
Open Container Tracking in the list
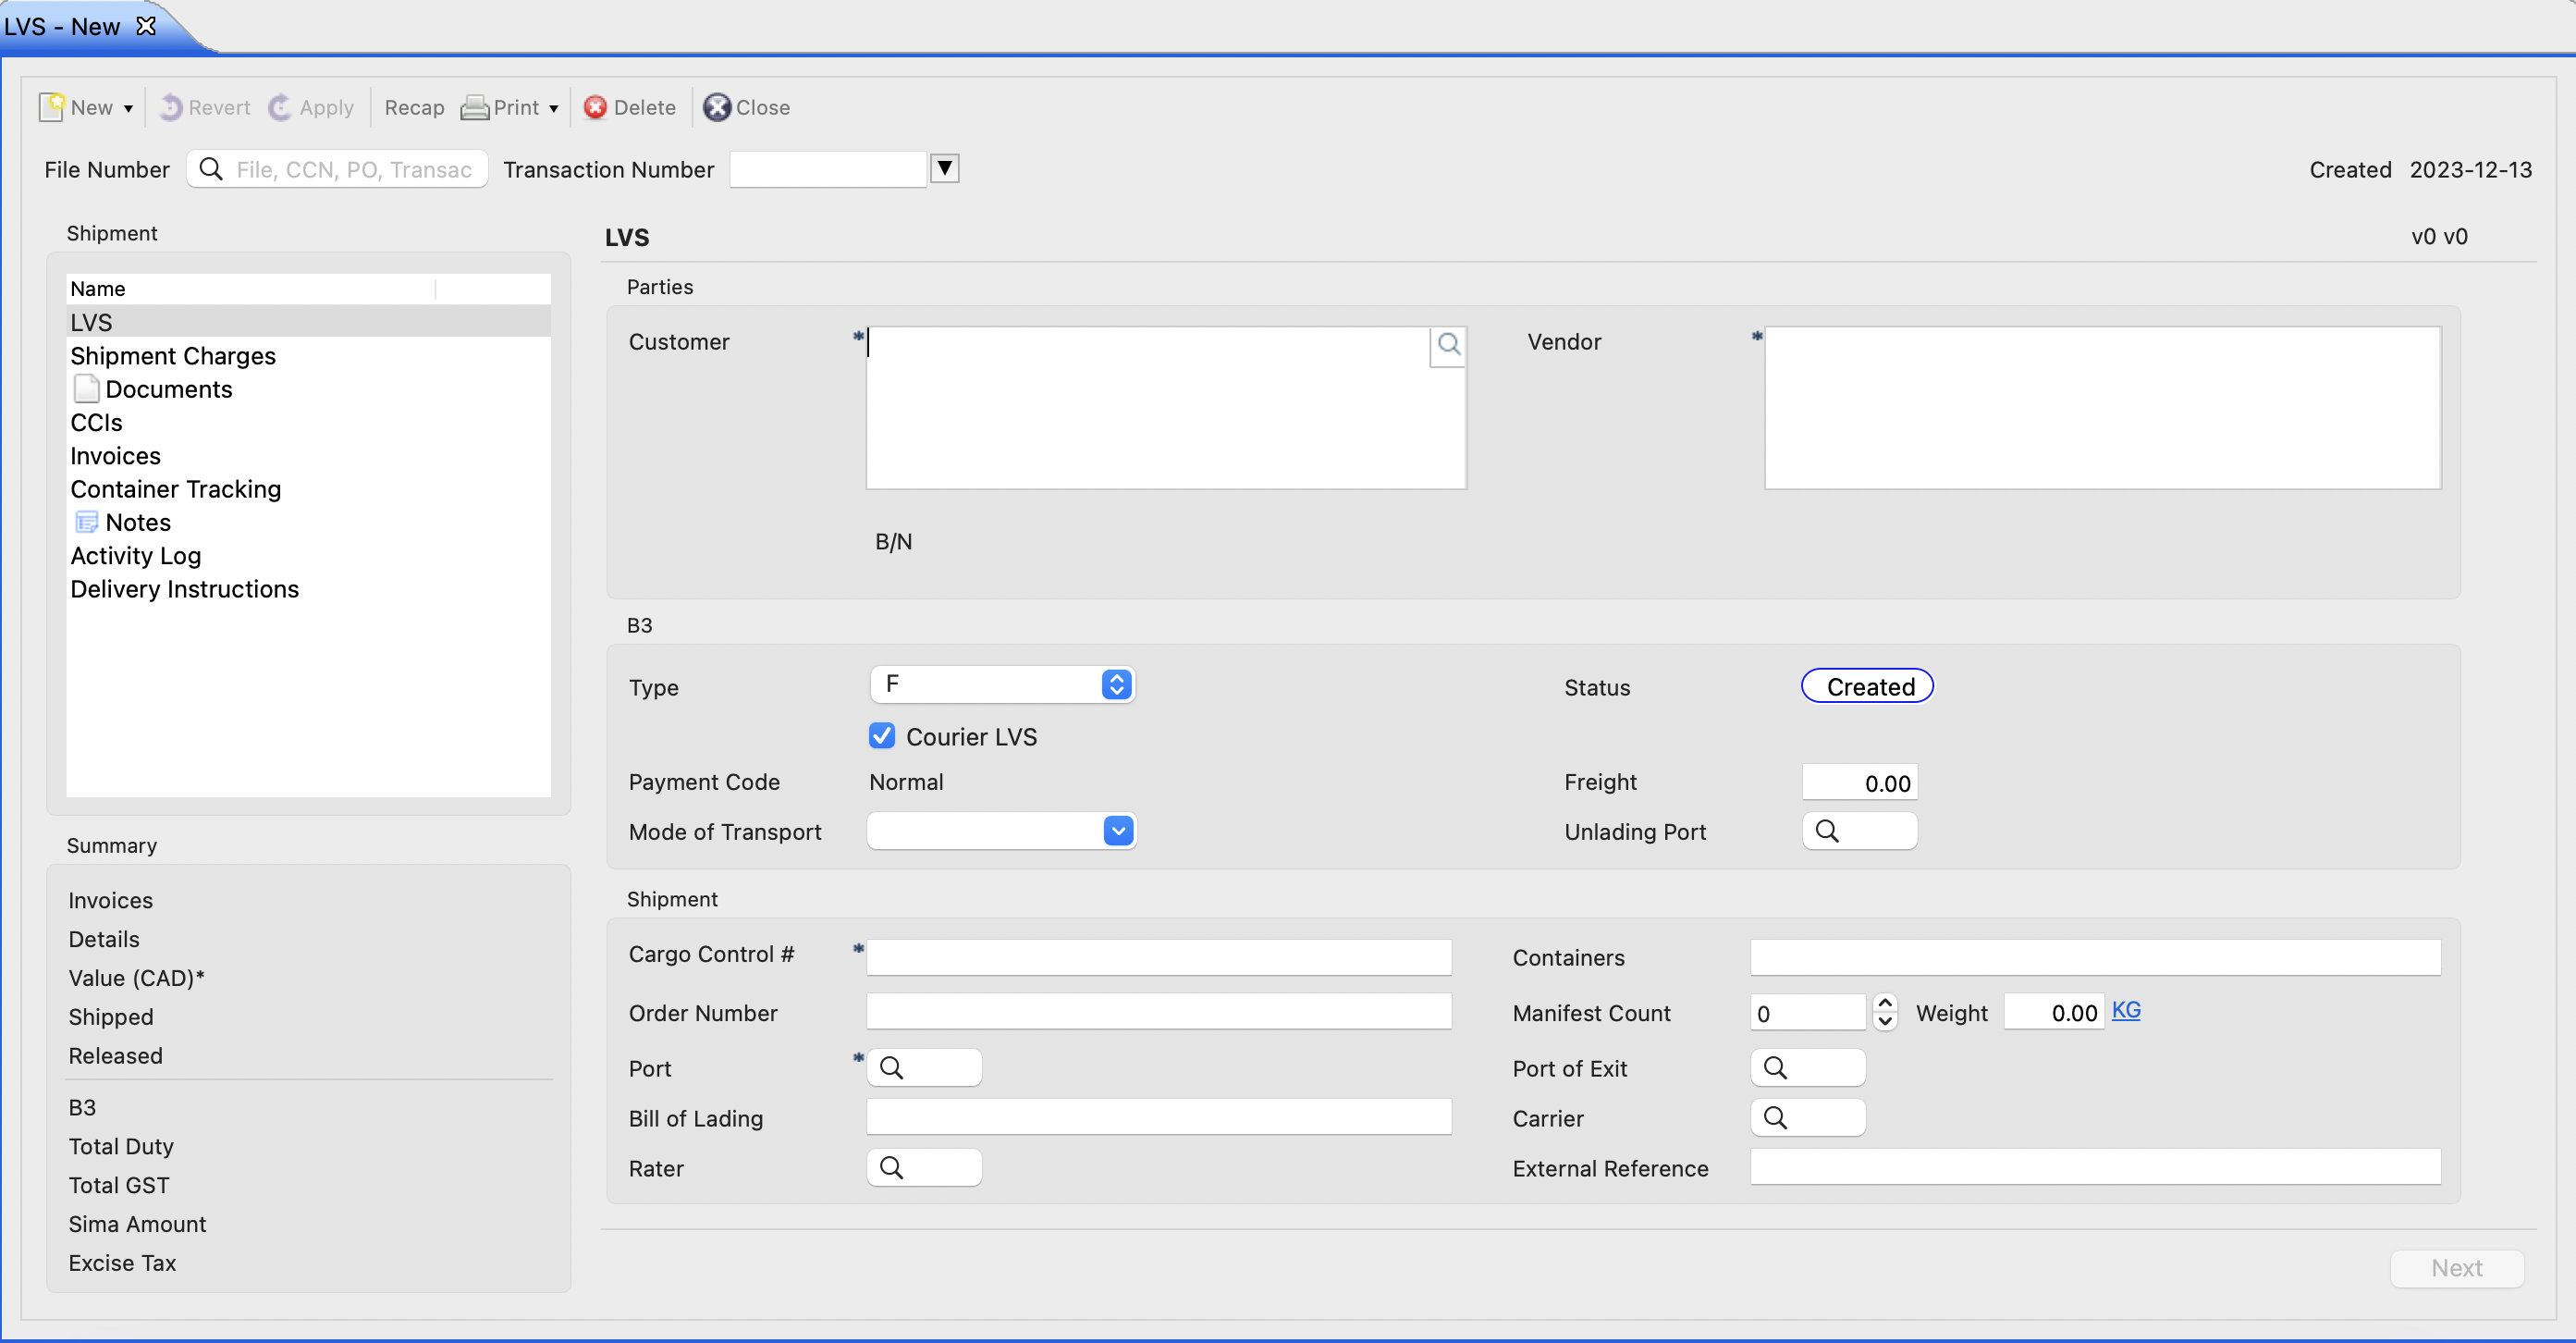pos(308,489)
